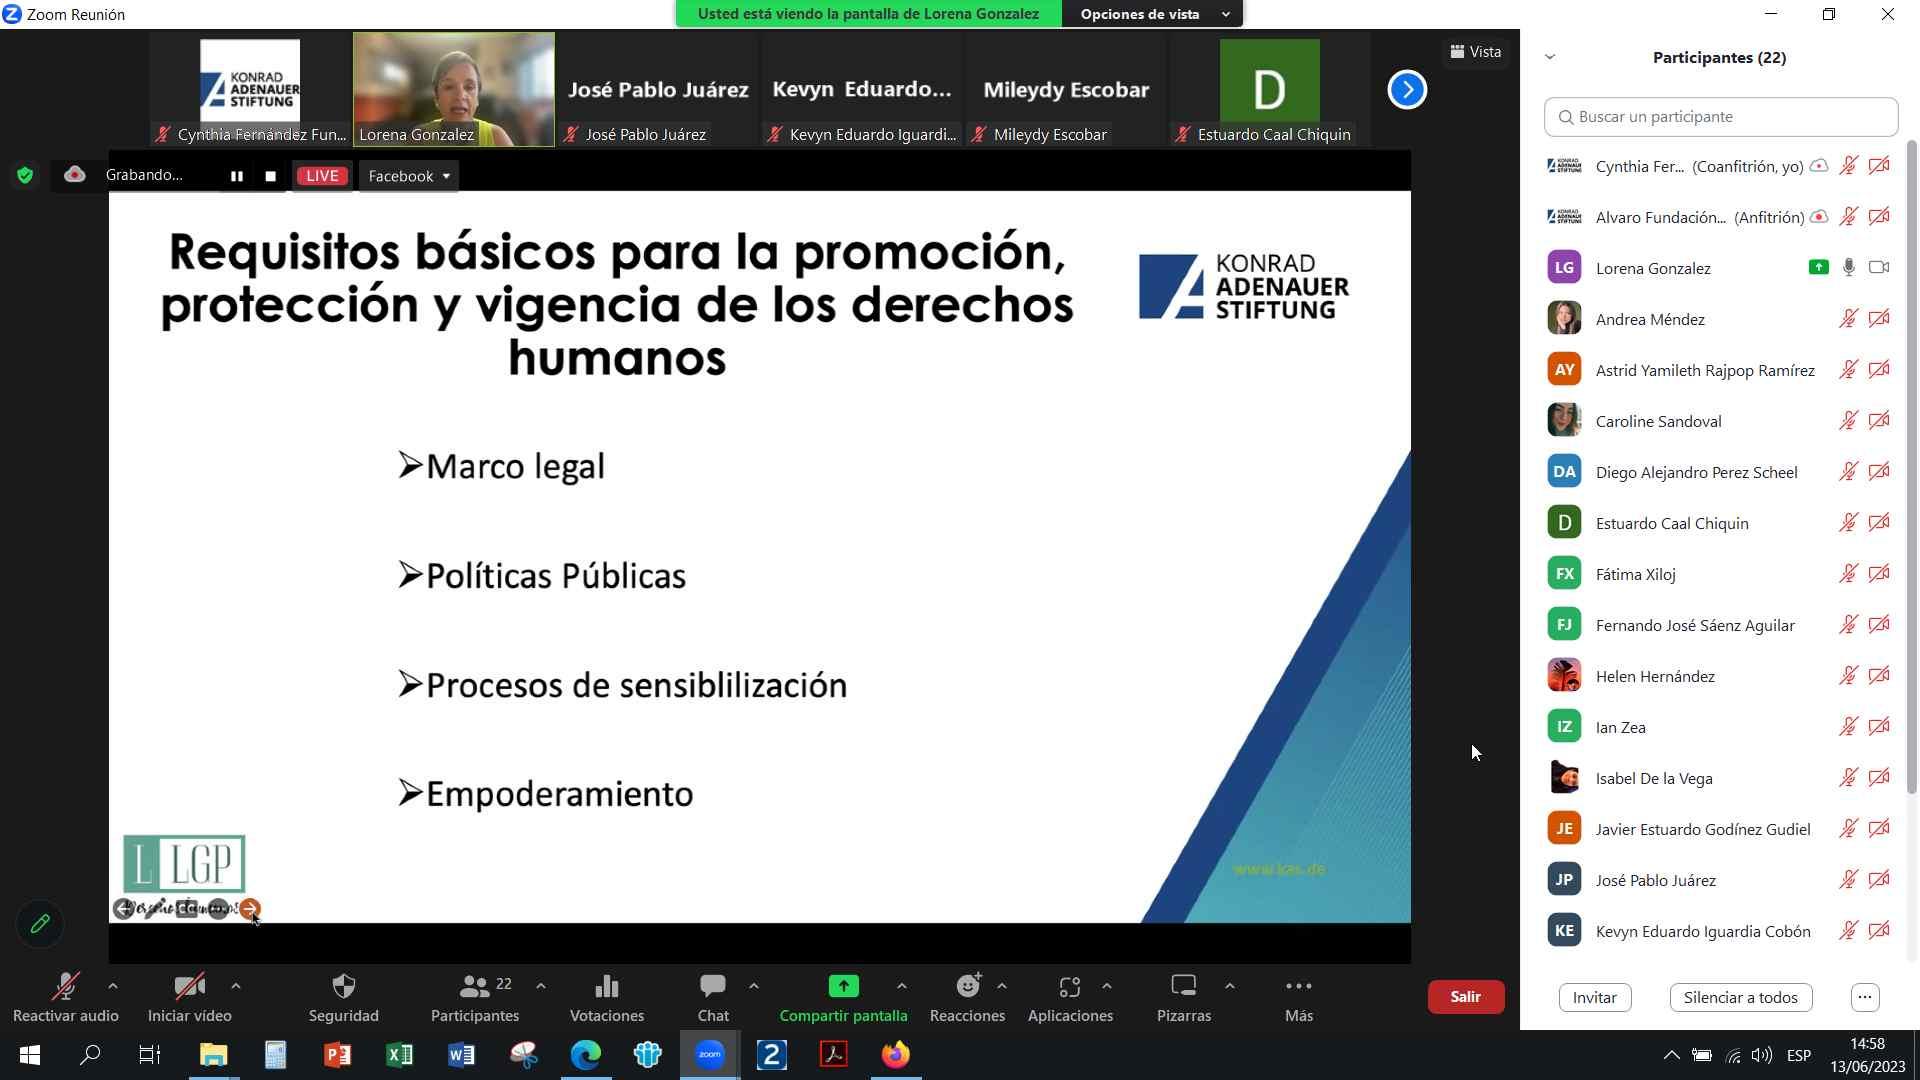This screenshot has width=1920, height=1080.
Task: Collapse the Participantes panel chevron
Action: 1550,57
